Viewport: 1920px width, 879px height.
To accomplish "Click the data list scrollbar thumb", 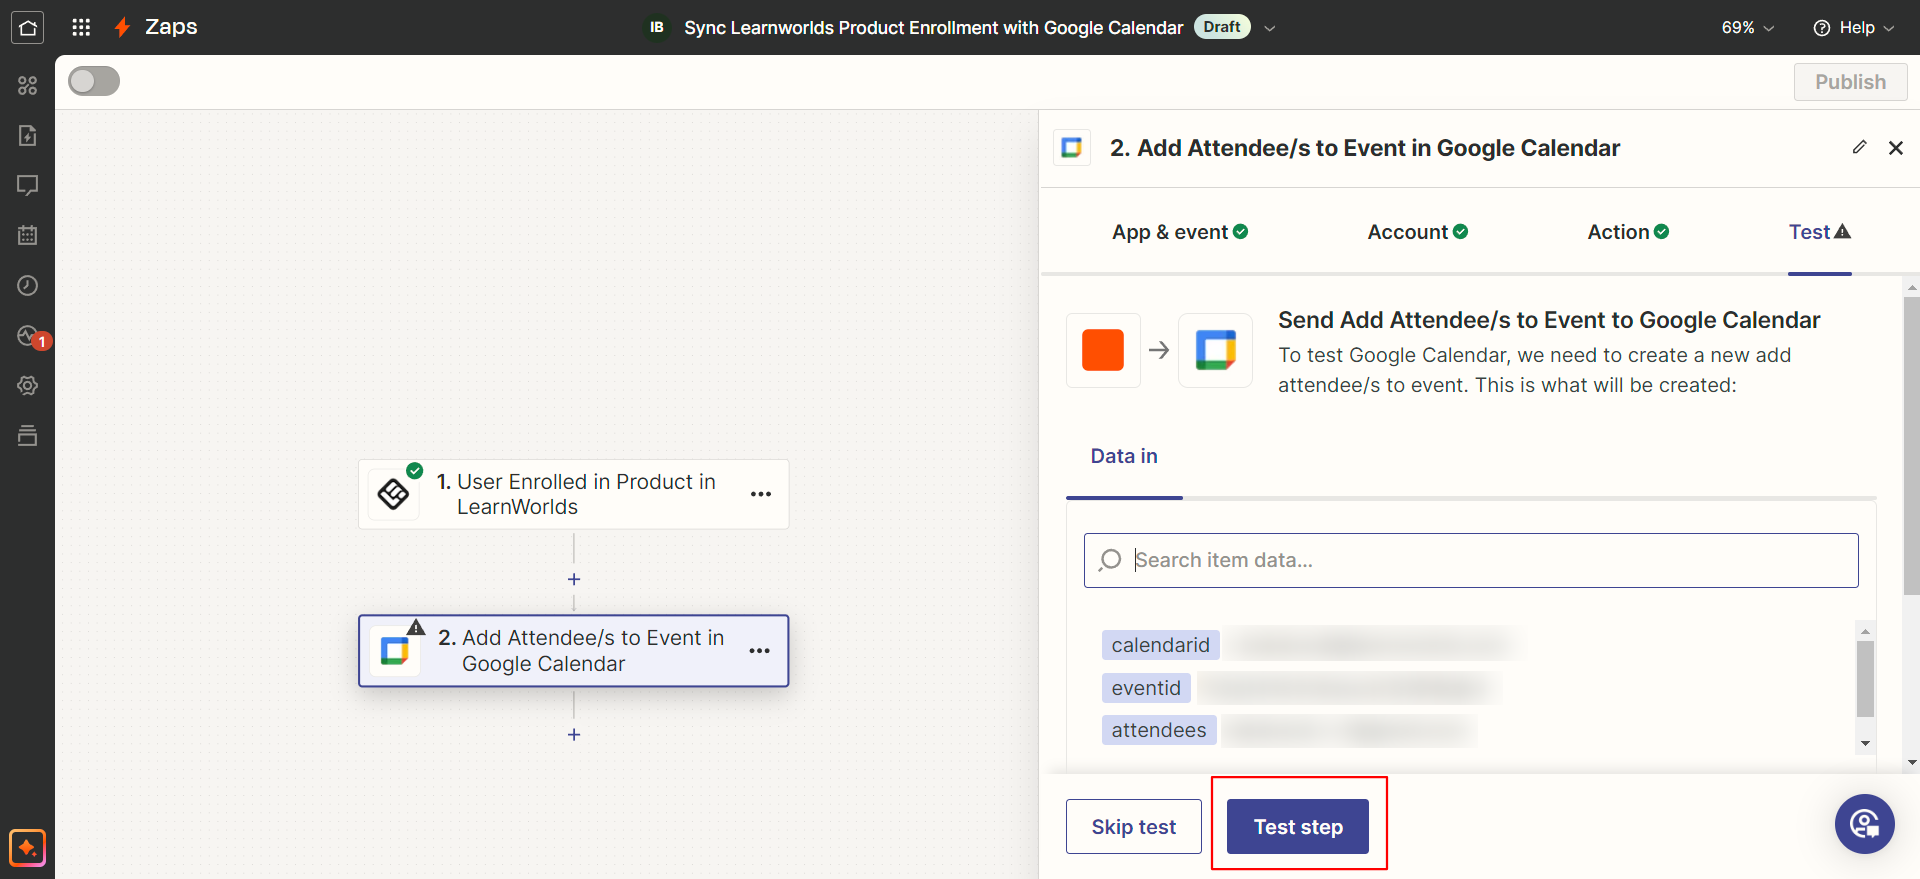I will point(1865,679).
